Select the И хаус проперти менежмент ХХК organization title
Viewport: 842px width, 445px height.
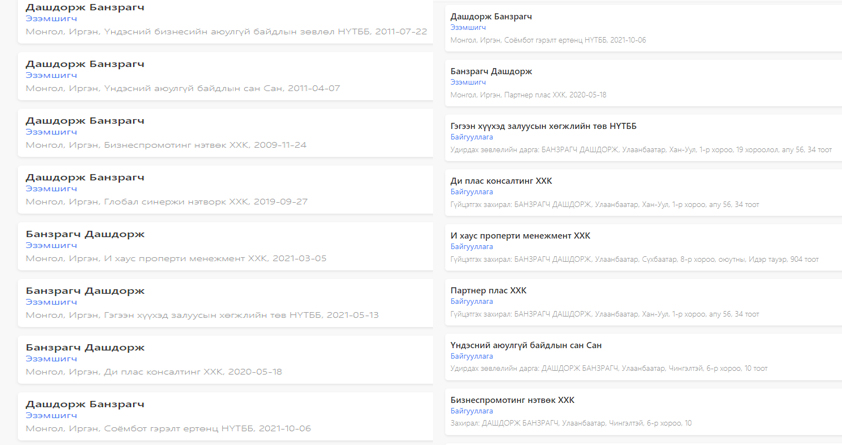pos(520,236)
